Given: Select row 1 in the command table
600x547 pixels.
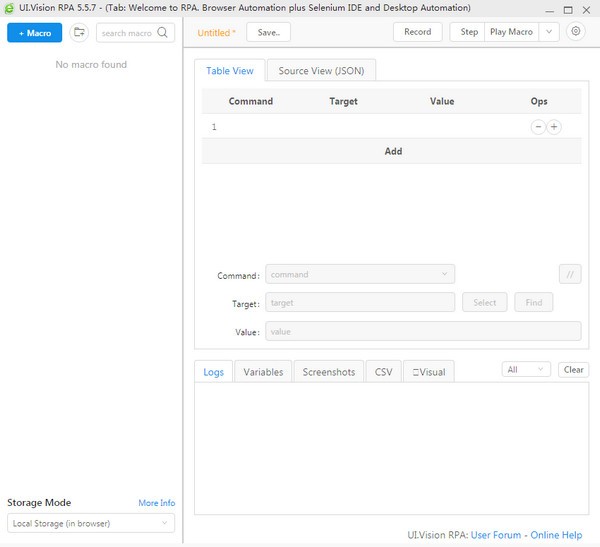Looking at the screenshot, I should point(391,127).
